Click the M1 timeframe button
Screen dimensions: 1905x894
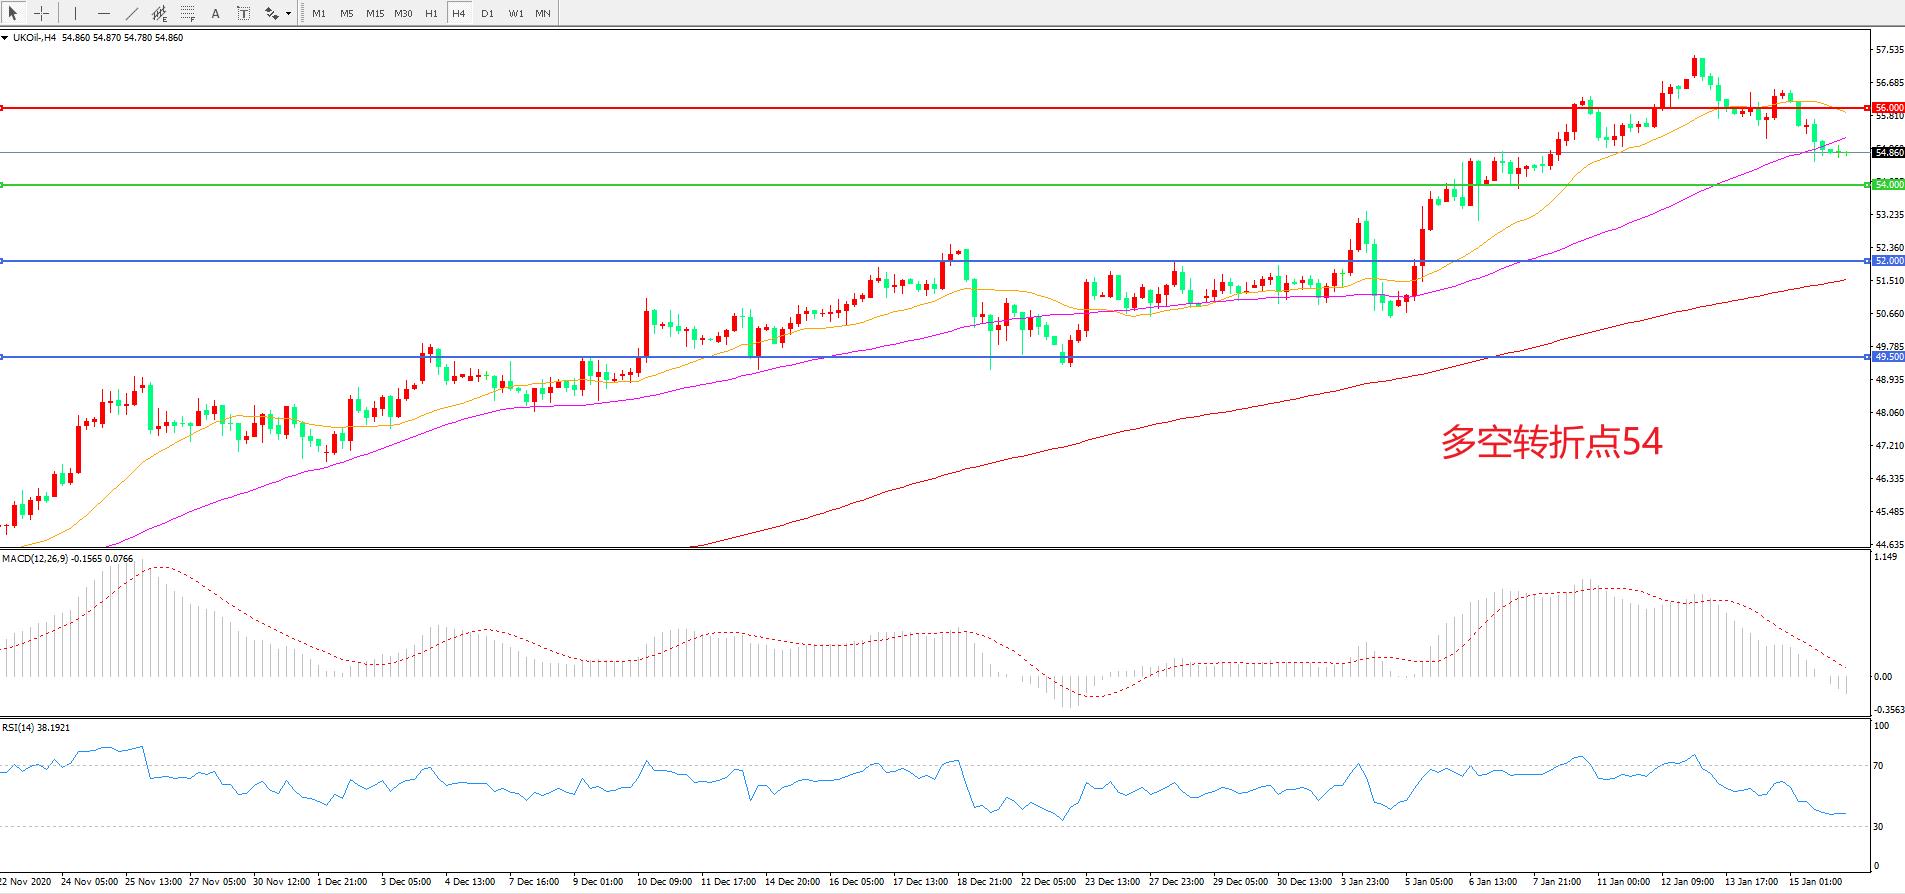tap(319, 13)
